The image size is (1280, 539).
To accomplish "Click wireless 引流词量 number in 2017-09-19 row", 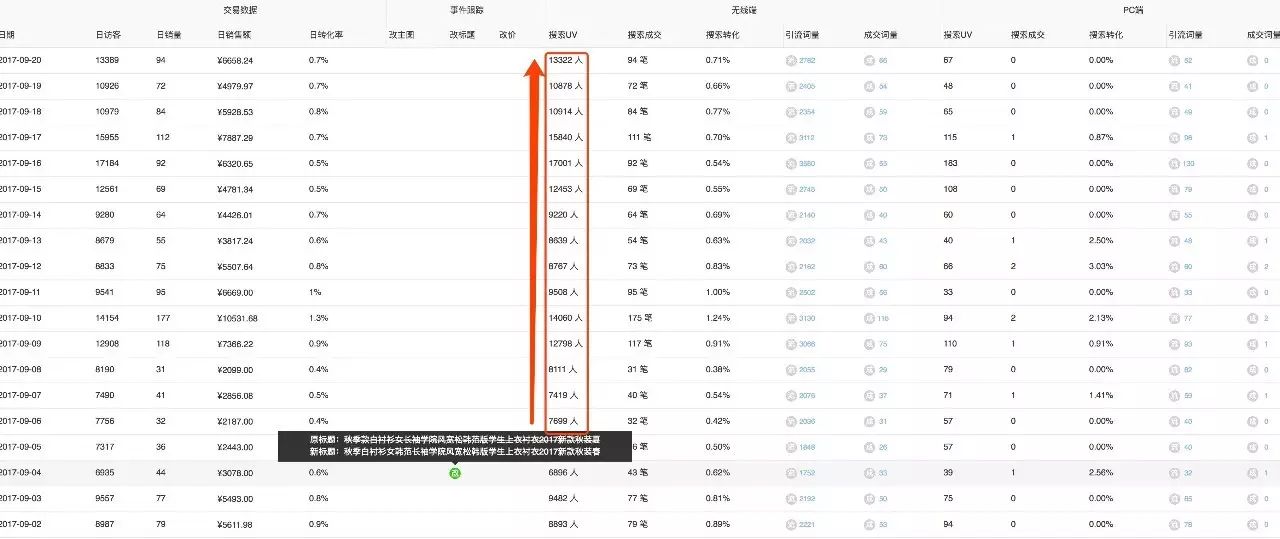I will (x=808, y=86).
